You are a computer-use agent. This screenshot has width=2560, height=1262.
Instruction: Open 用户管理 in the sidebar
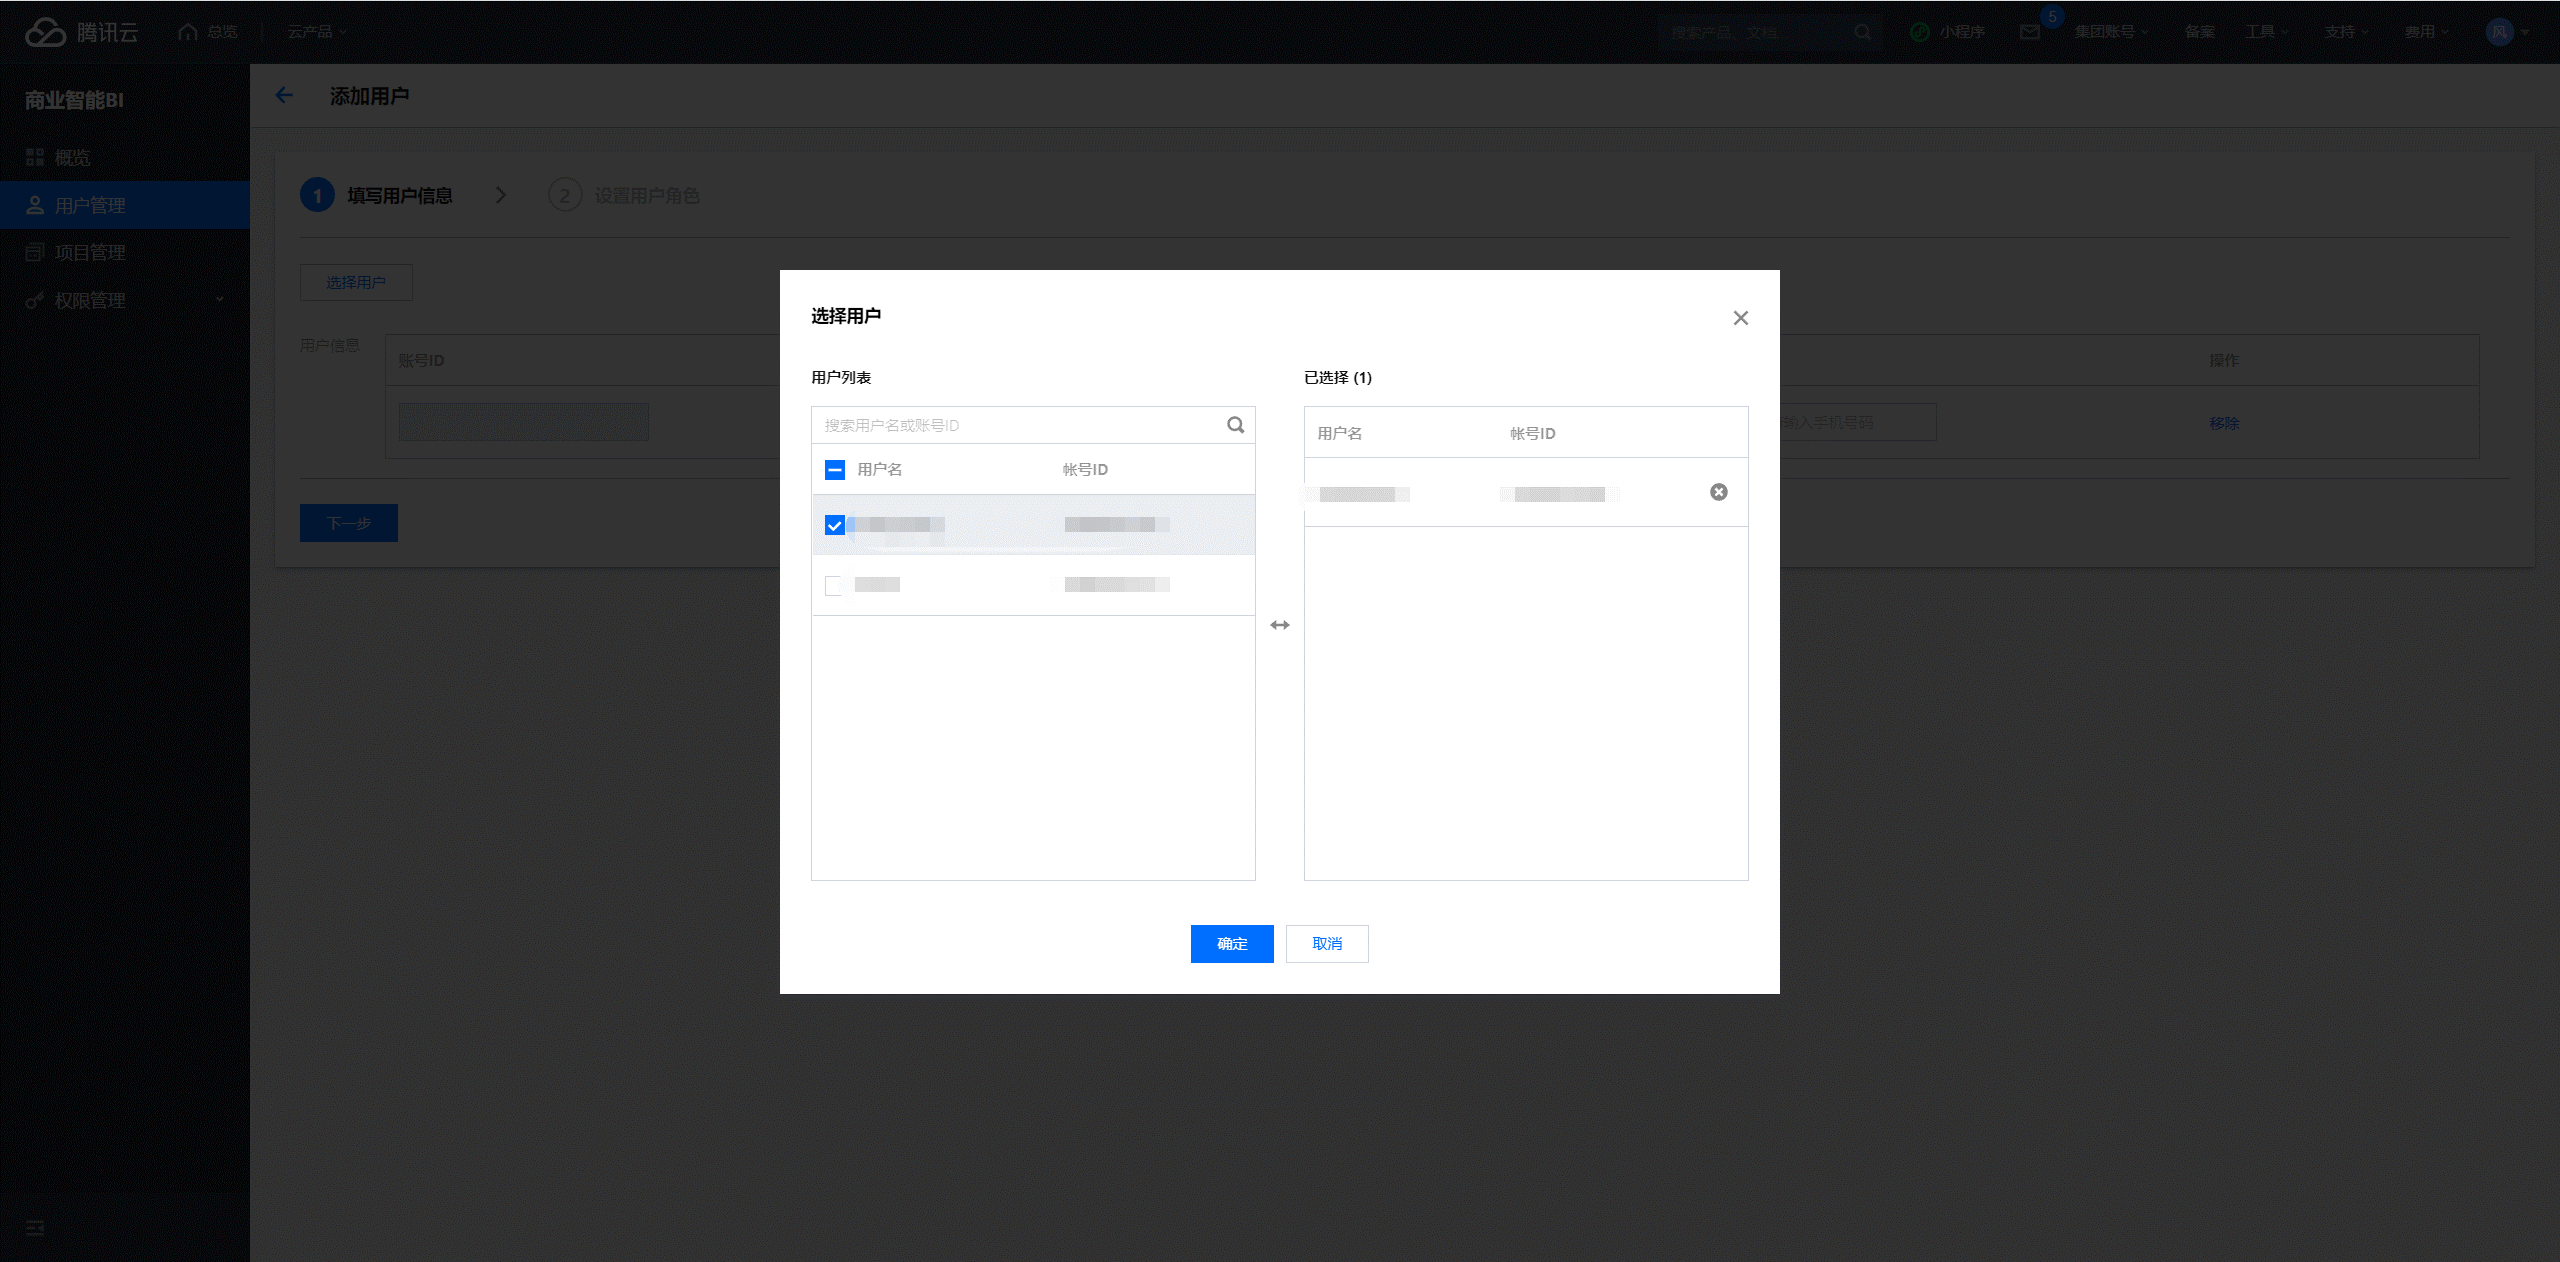pos(90,205)
